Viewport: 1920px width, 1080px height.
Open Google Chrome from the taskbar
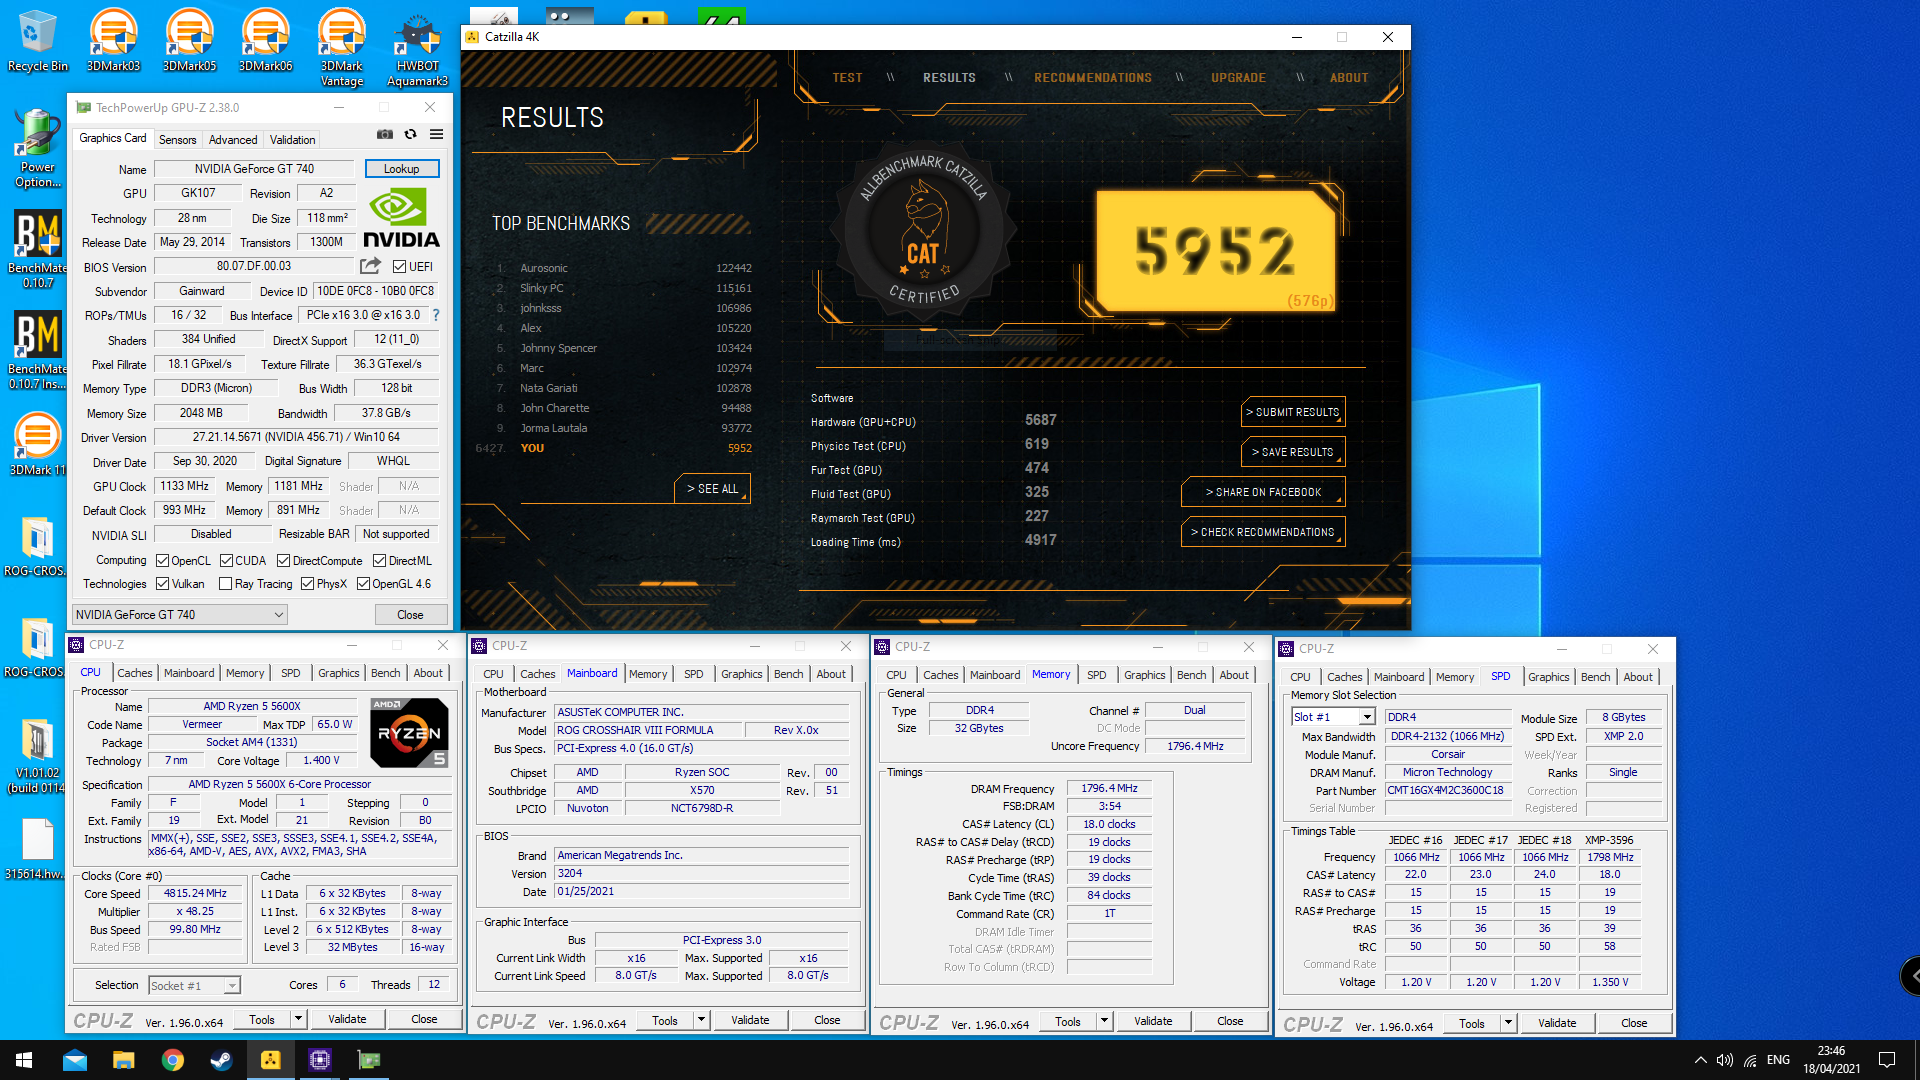coord(172,1060)
